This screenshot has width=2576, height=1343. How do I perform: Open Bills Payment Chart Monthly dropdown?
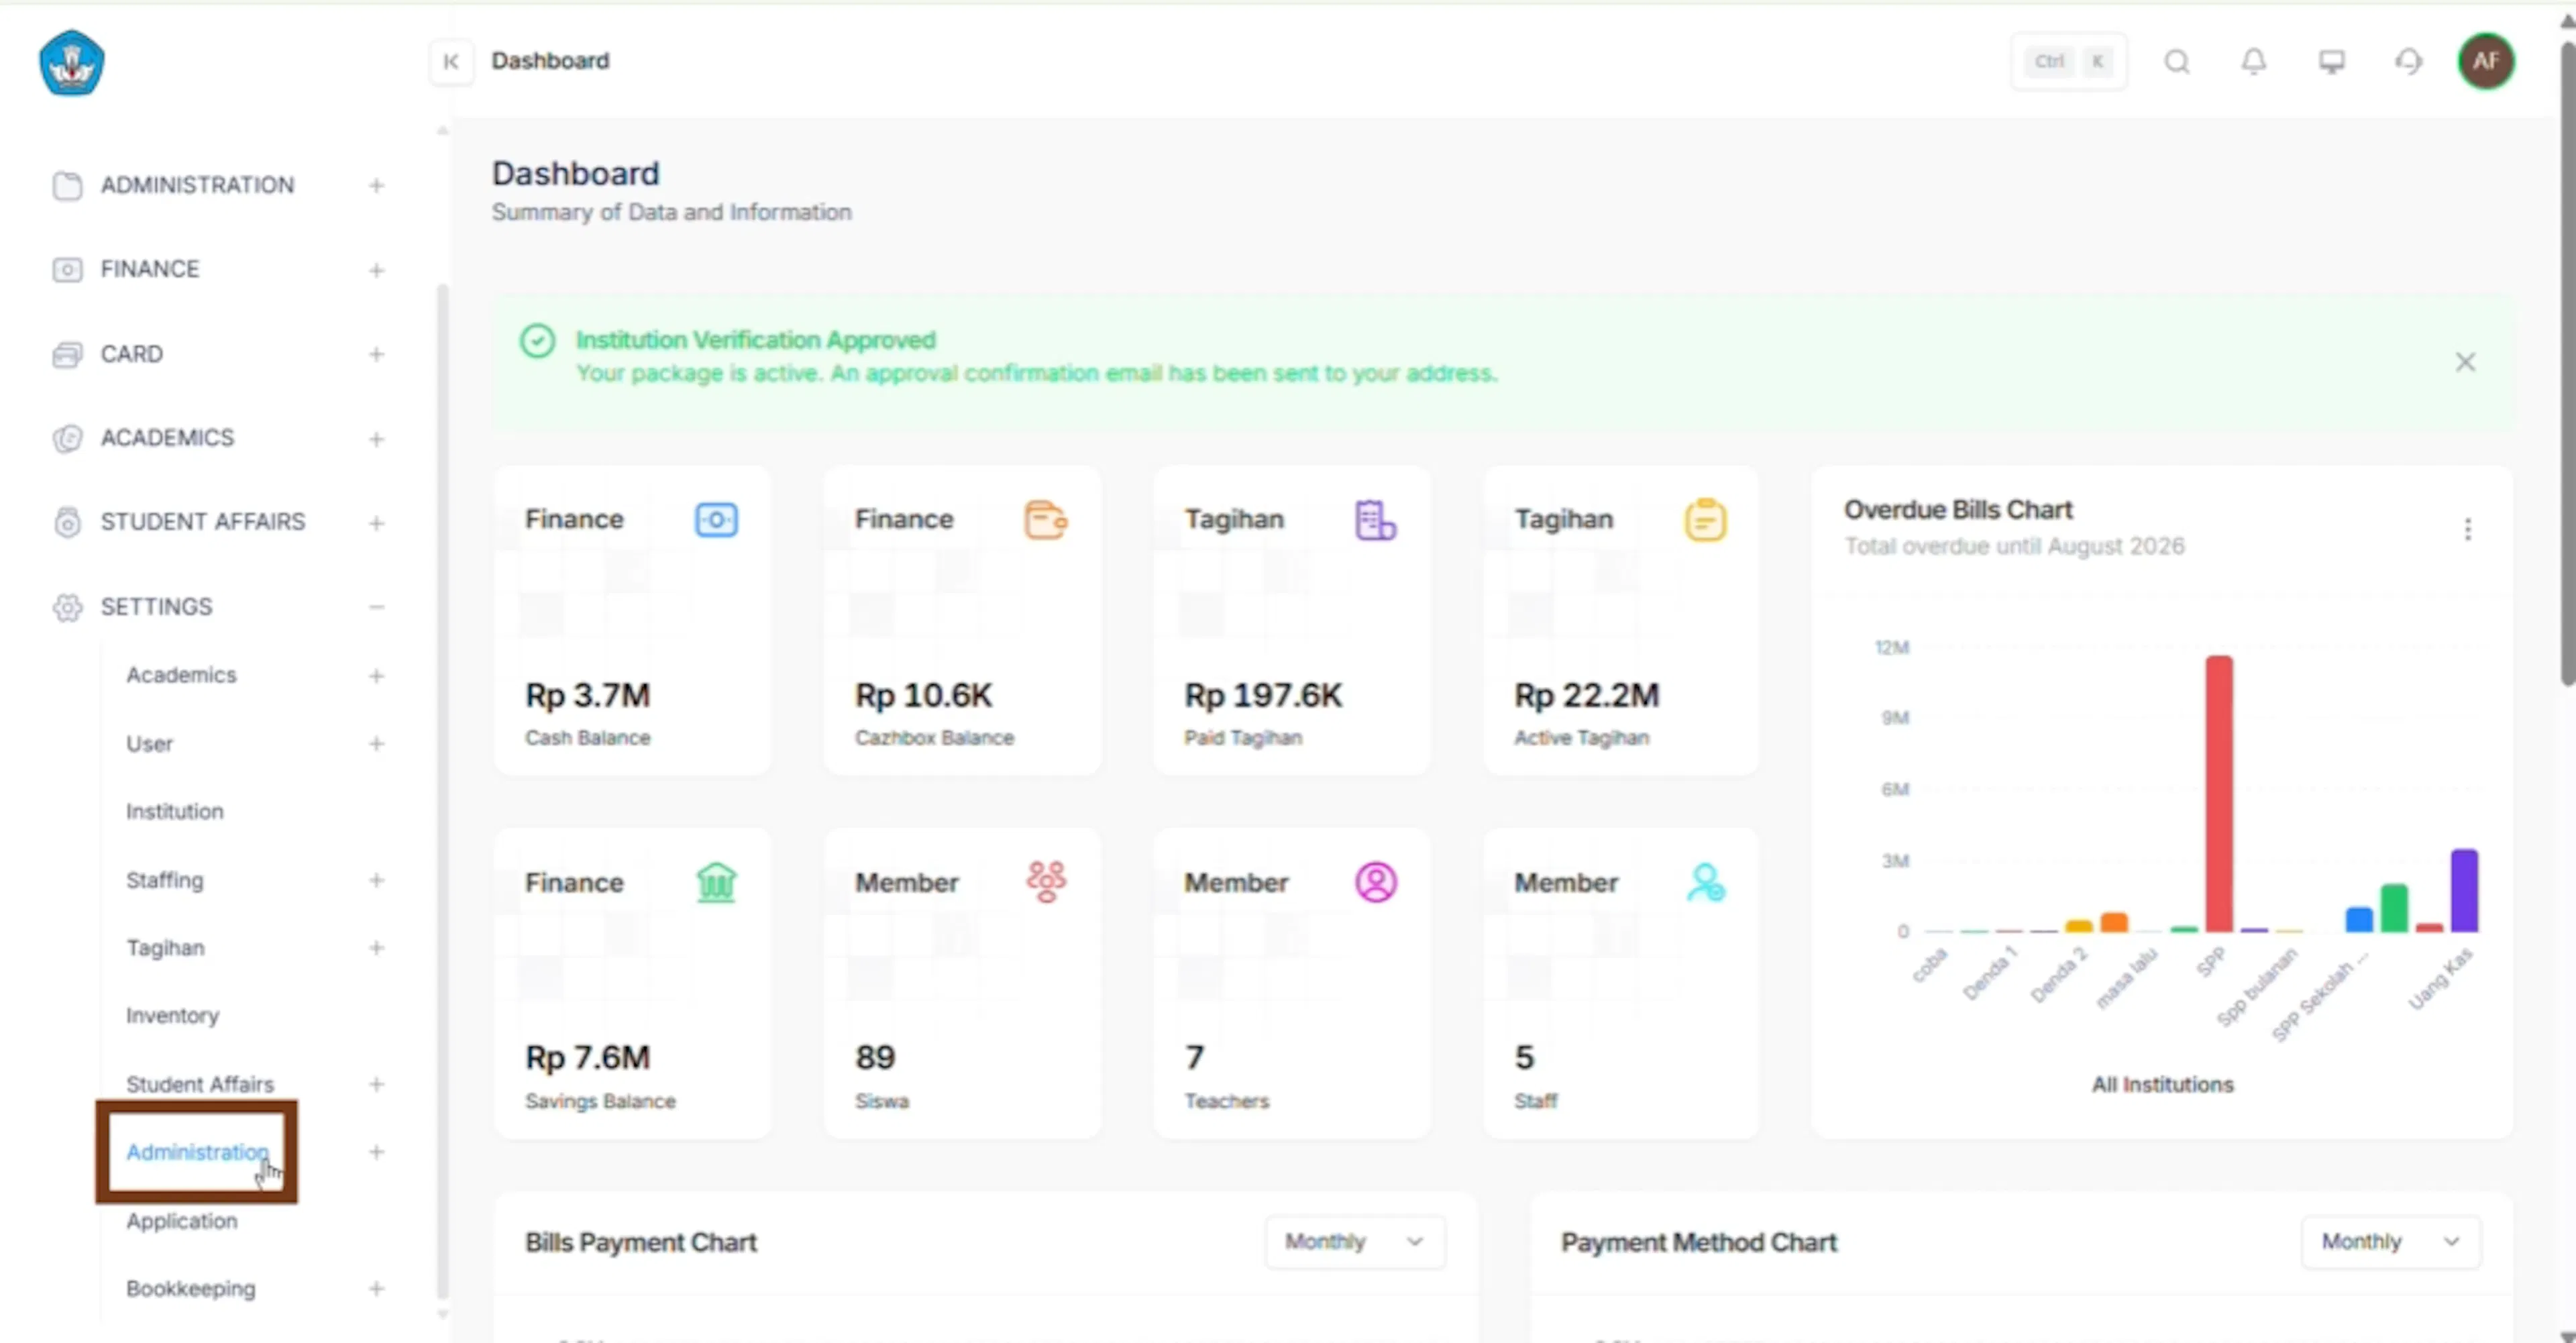coord(1354,1241)
